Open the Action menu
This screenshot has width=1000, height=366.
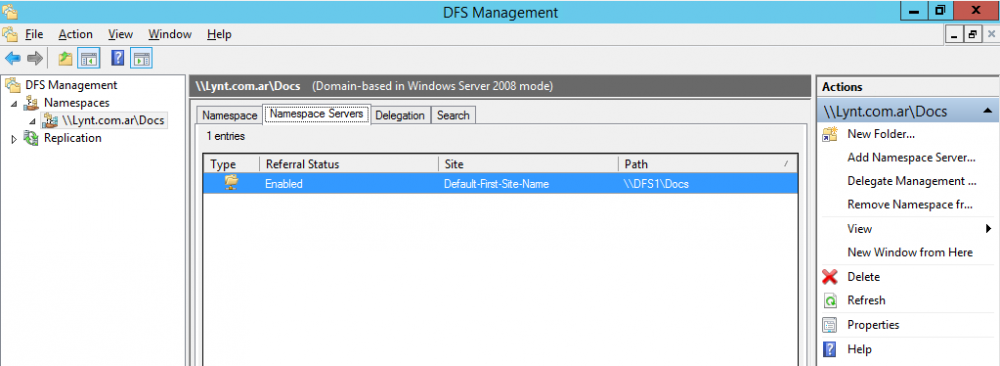tap(75, 34)
